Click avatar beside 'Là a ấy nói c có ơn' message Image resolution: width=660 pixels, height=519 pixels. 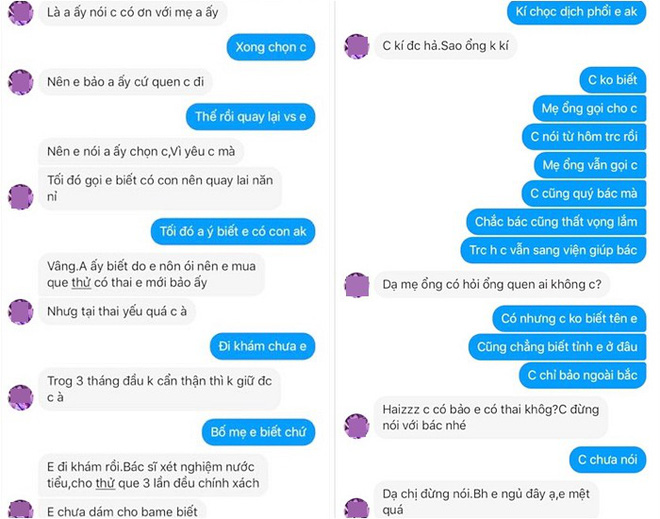coord(21,13)
